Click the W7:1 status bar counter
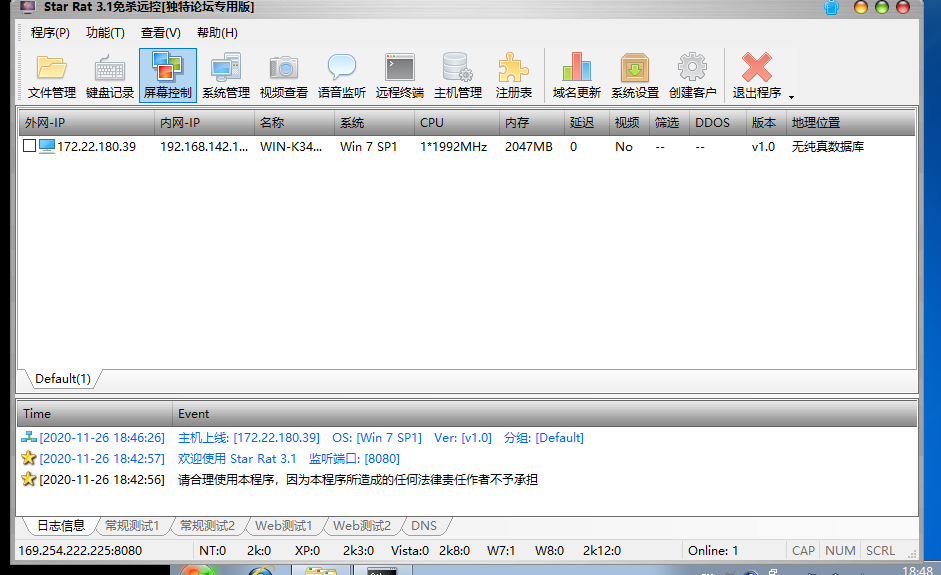Image resolution: width=941 pixels, height=575 pixels. tap(501, 550)
